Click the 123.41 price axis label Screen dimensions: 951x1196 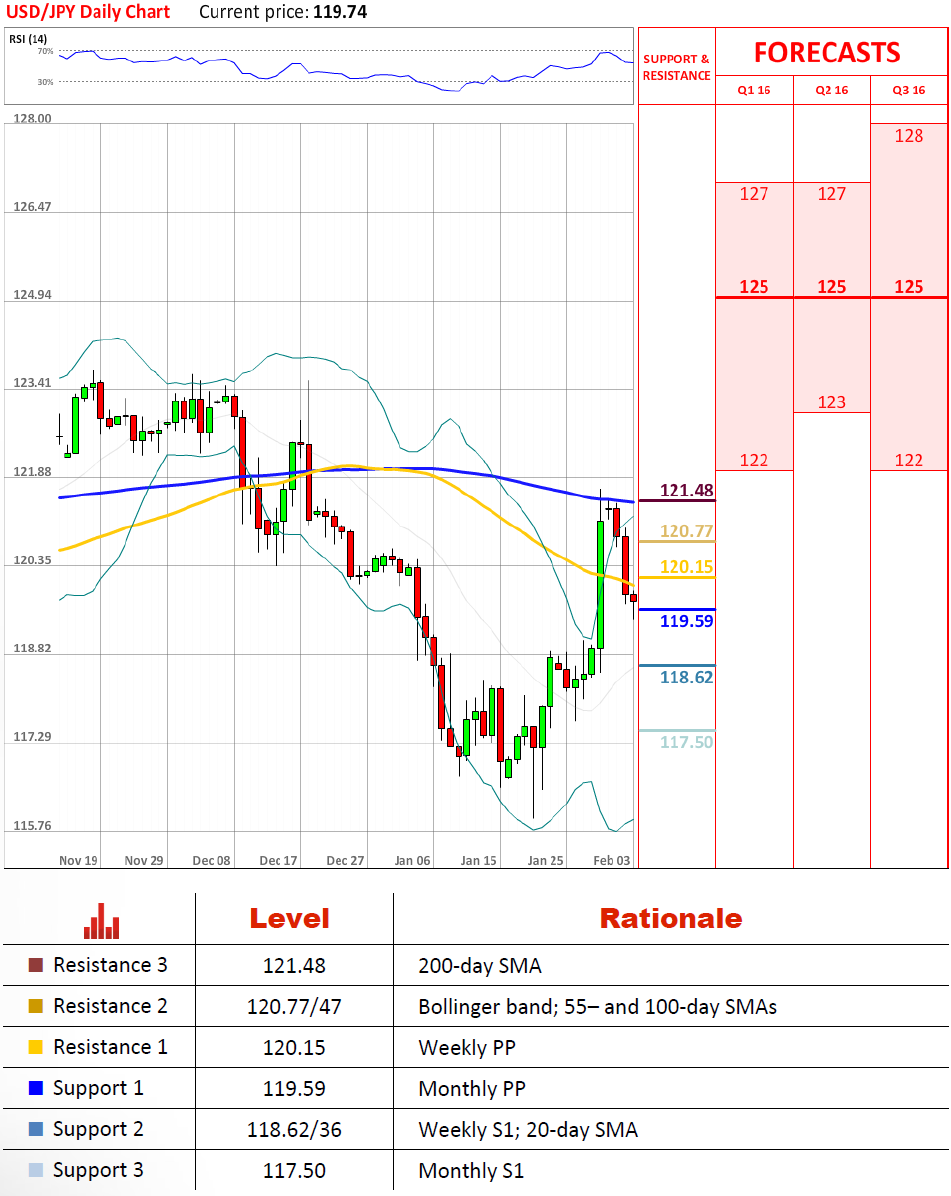pyautogui.click(x=33, y=383)
